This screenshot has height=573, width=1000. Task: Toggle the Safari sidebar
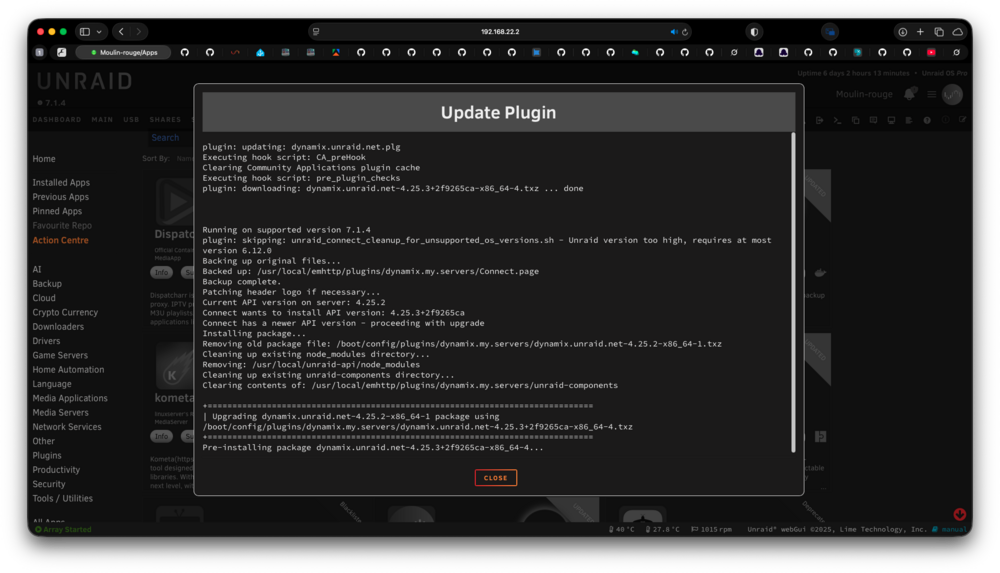pyautogui.click(x=84, y=31)
